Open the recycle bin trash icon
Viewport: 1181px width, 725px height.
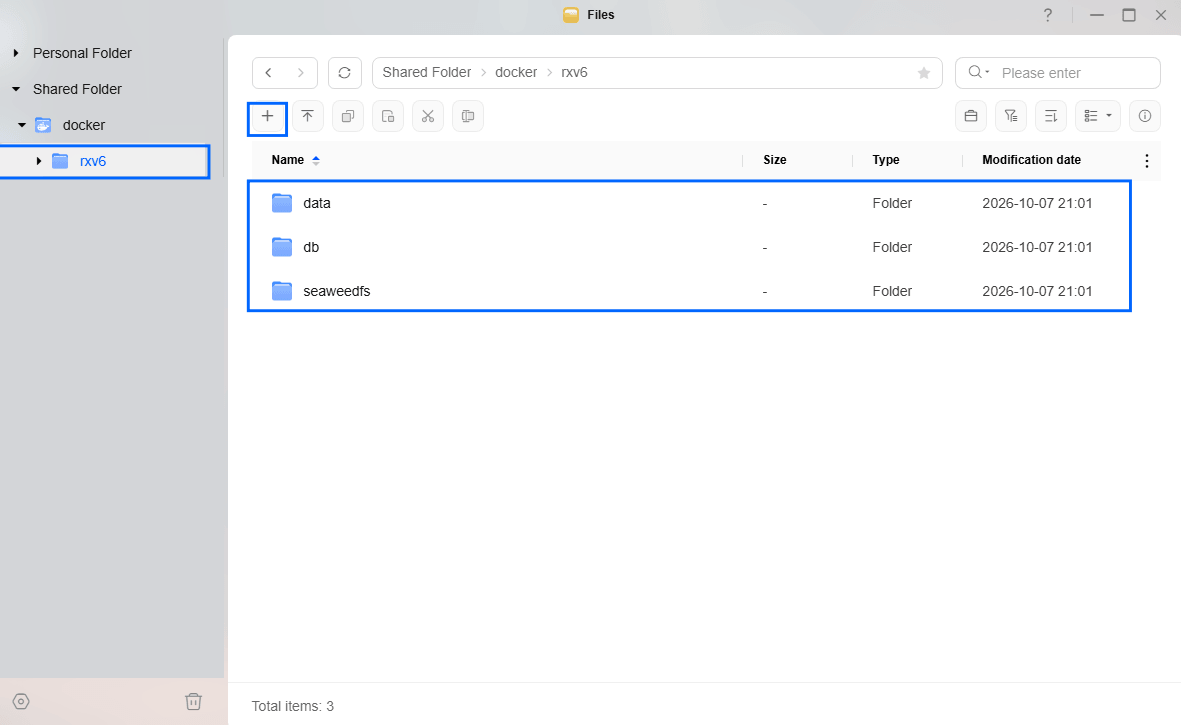[194, 702]
